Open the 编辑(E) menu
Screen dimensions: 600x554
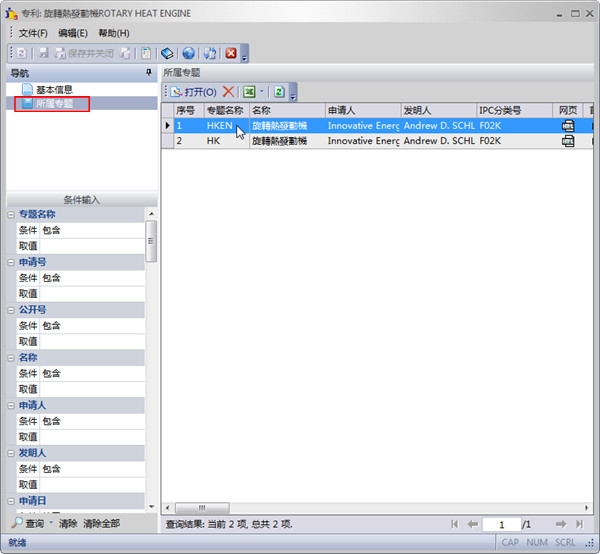click(73, 33)
